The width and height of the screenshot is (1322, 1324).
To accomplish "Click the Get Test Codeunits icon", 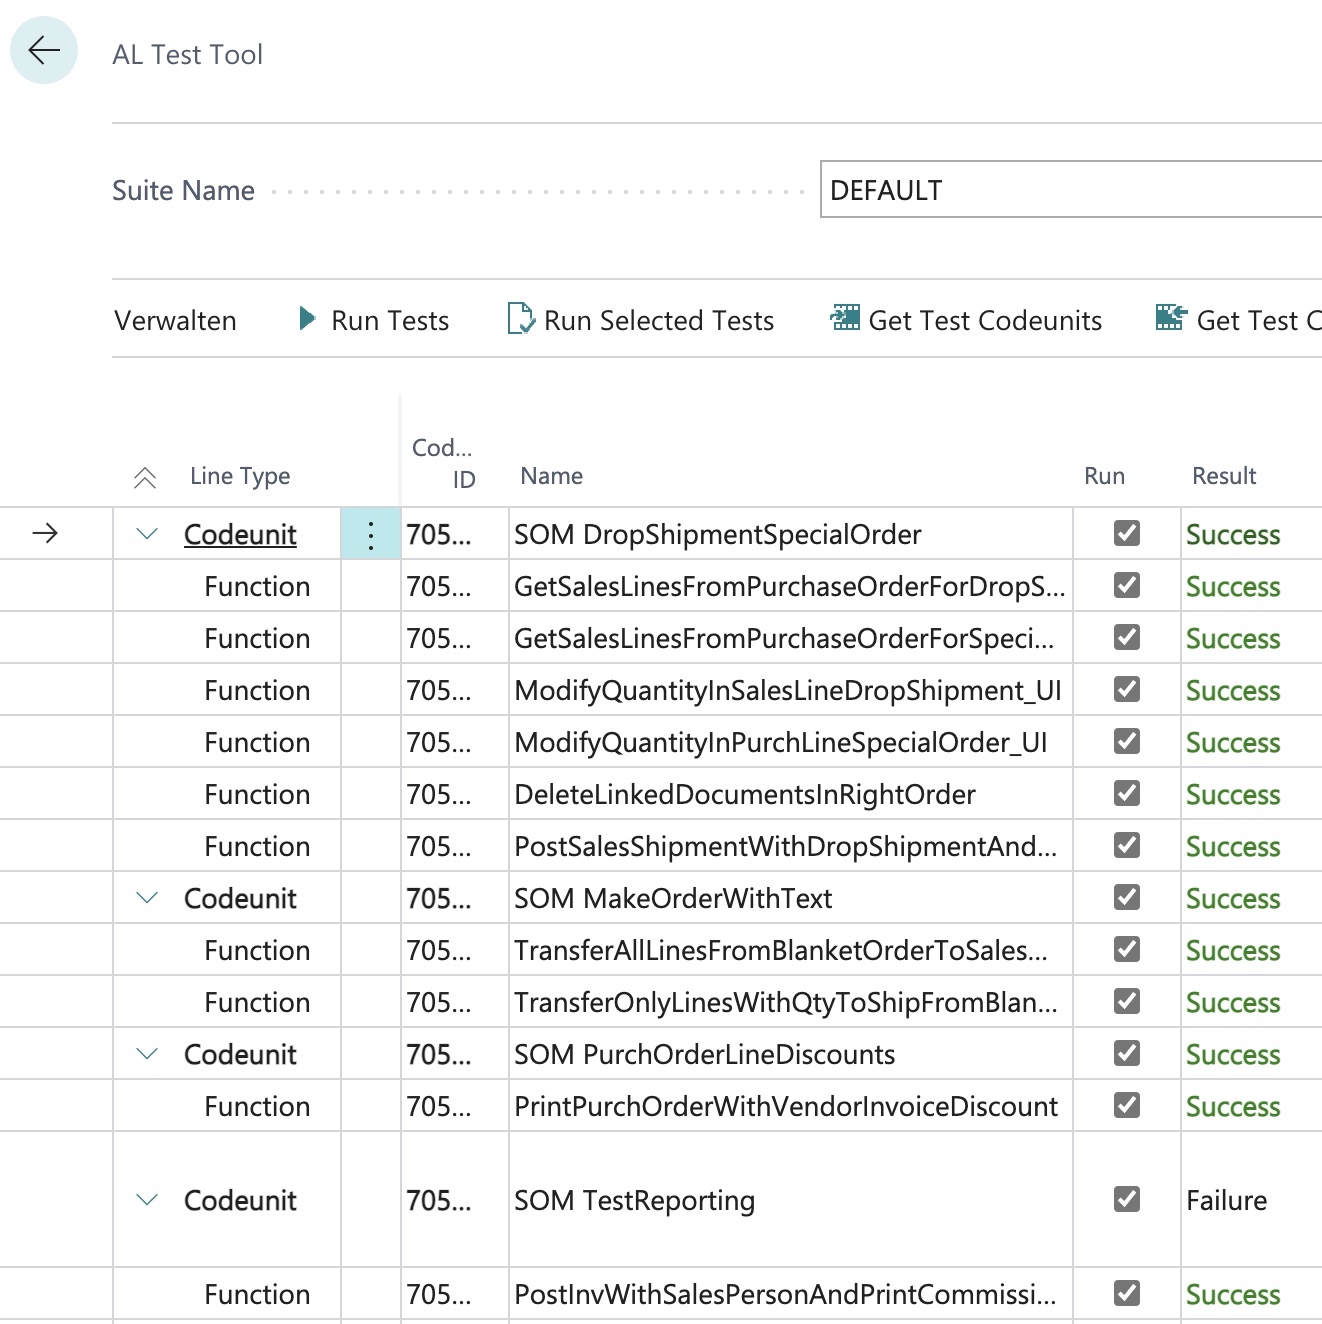I will click(x=845, y=318).
